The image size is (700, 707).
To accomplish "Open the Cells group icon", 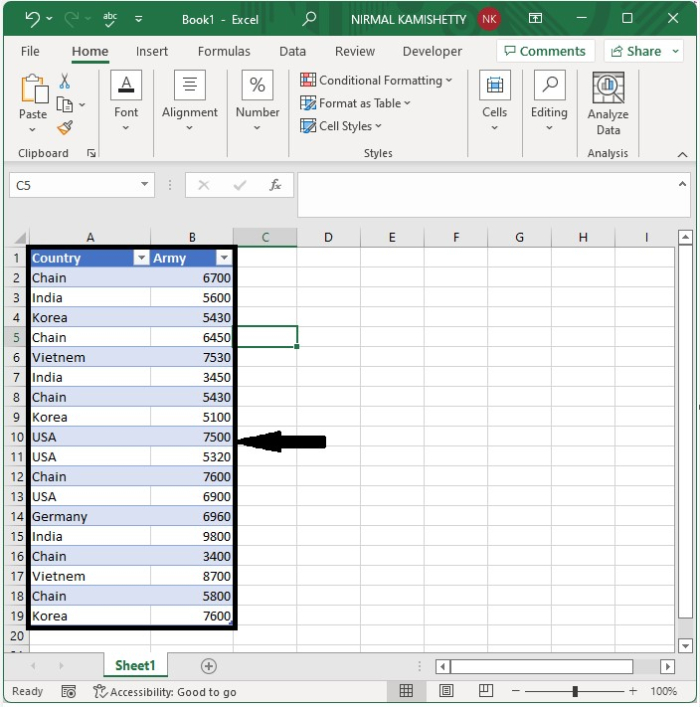I will click(x=495, y=85).
